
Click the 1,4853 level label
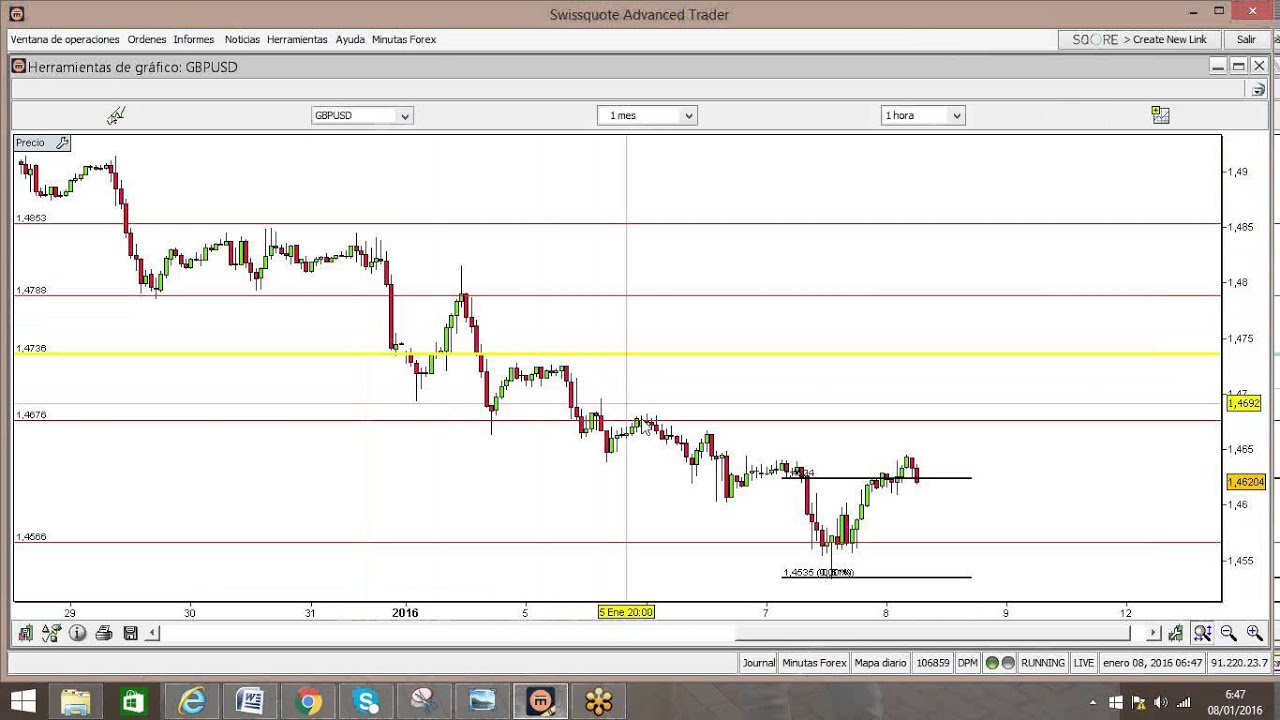[x=31, y=217]
